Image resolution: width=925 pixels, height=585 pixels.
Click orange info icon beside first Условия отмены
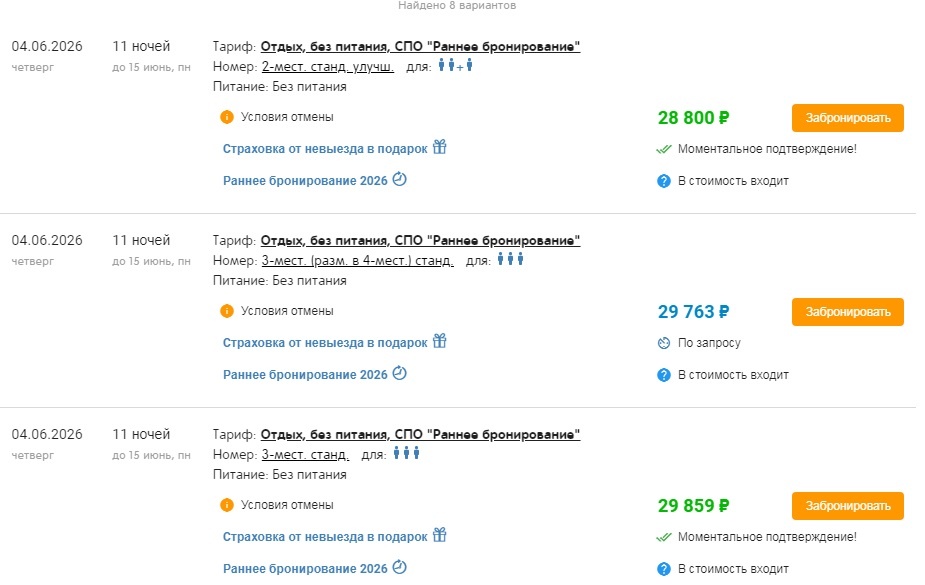[x=227, y=117]
